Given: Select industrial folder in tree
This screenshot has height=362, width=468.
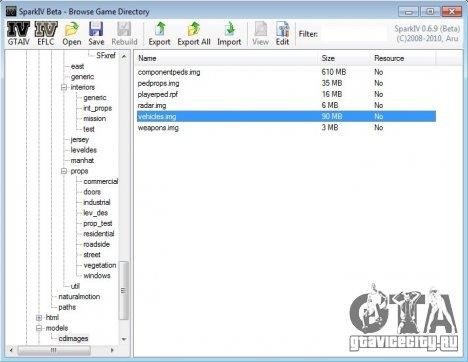Looking at the screenshot, I should 97,202.
